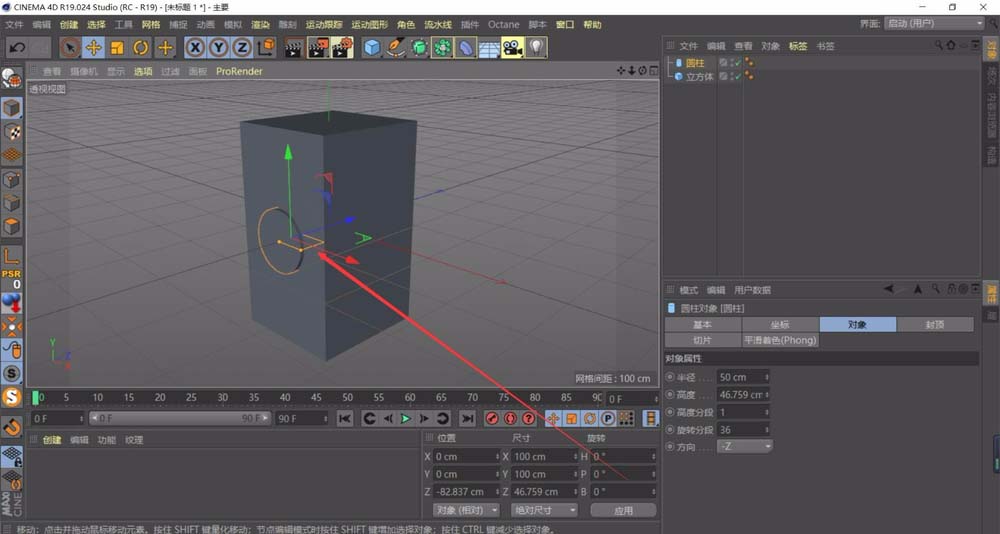The image size is (1000, 534).
Task: Switch to Polygons mode cube icon
Action: [x=11, y=226]
